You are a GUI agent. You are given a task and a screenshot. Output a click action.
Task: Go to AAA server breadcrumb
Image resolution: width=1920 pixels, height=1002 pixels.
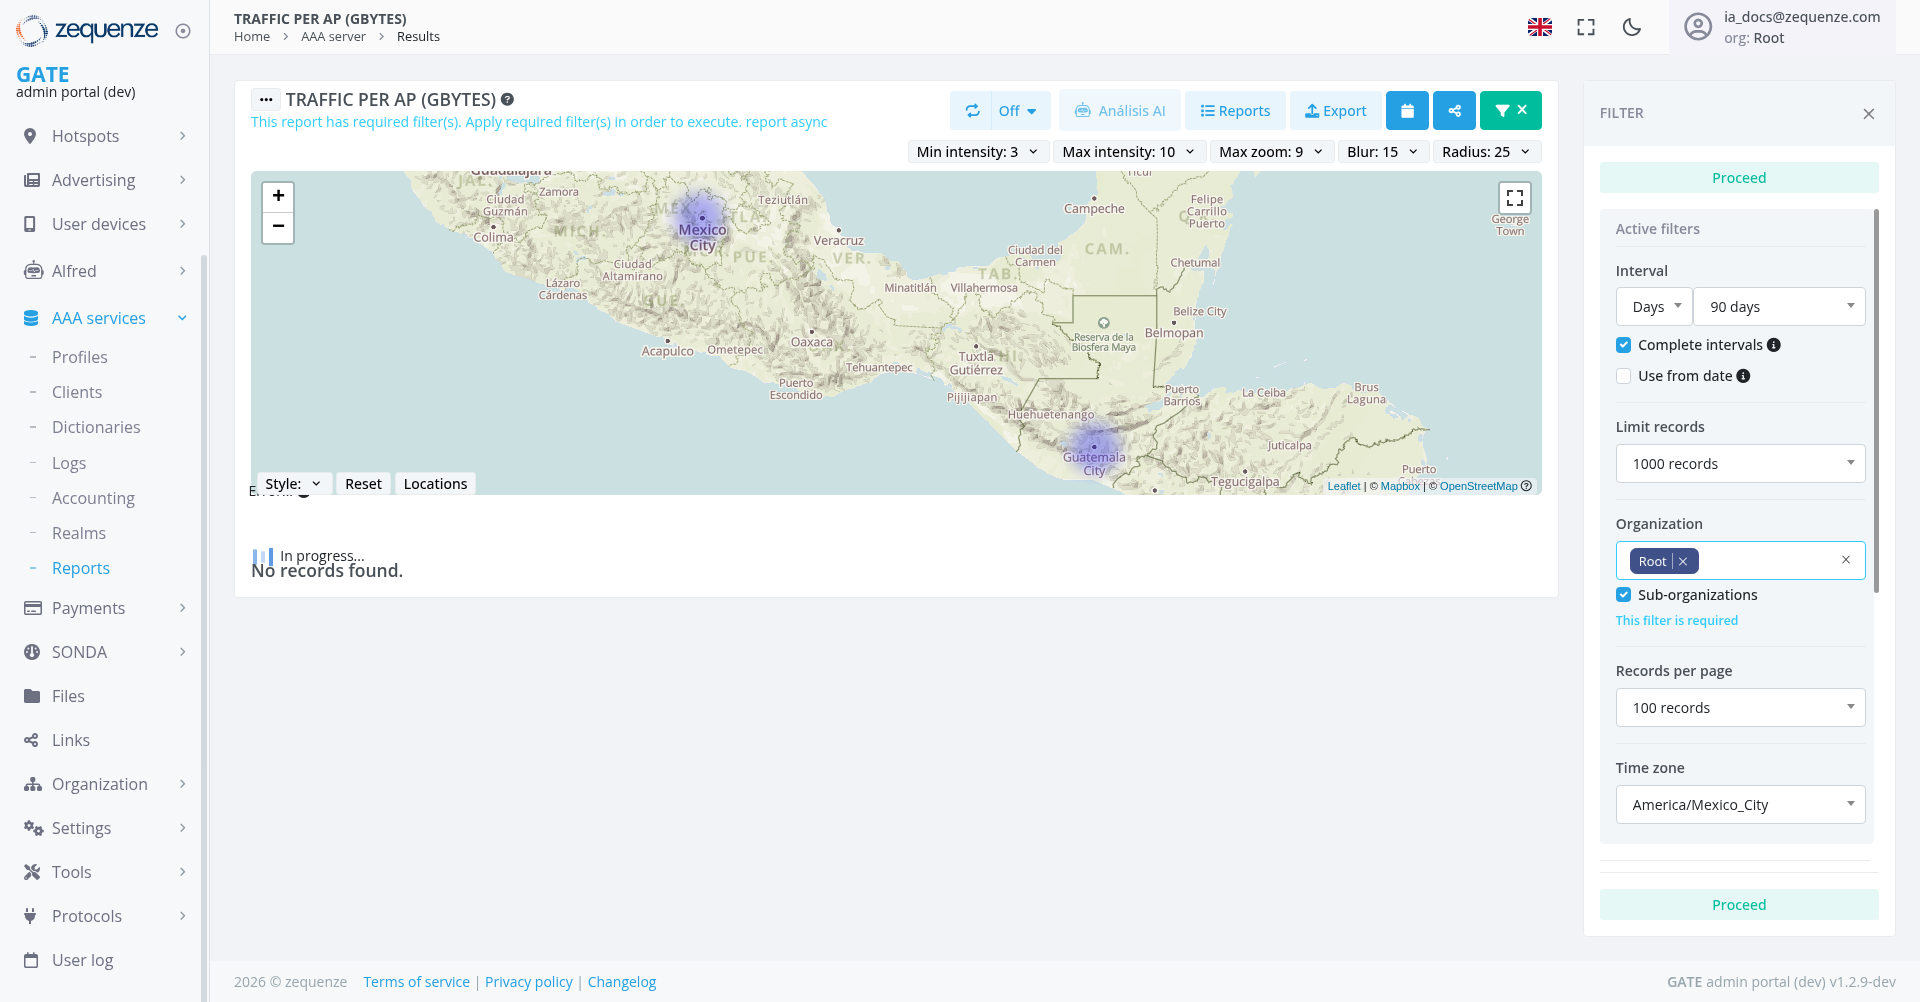click(333, 37)
